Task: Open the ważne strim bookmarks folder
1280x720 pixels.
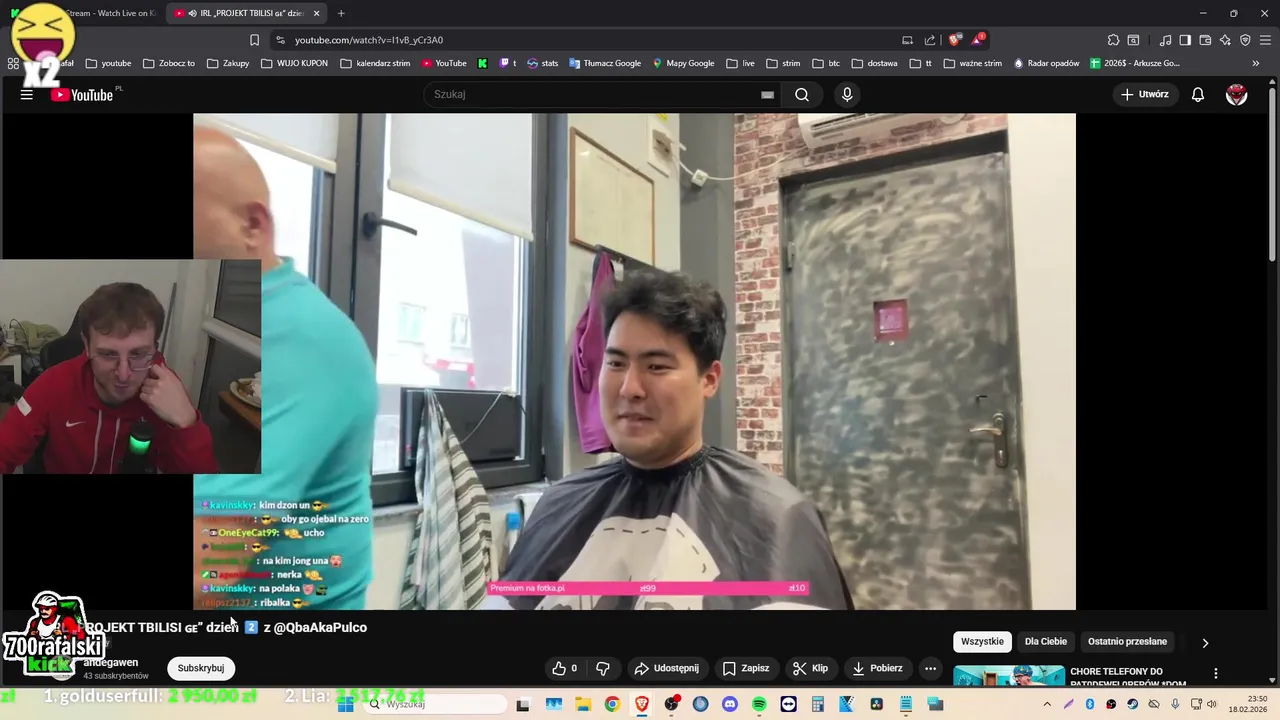Action: point(972,63)
